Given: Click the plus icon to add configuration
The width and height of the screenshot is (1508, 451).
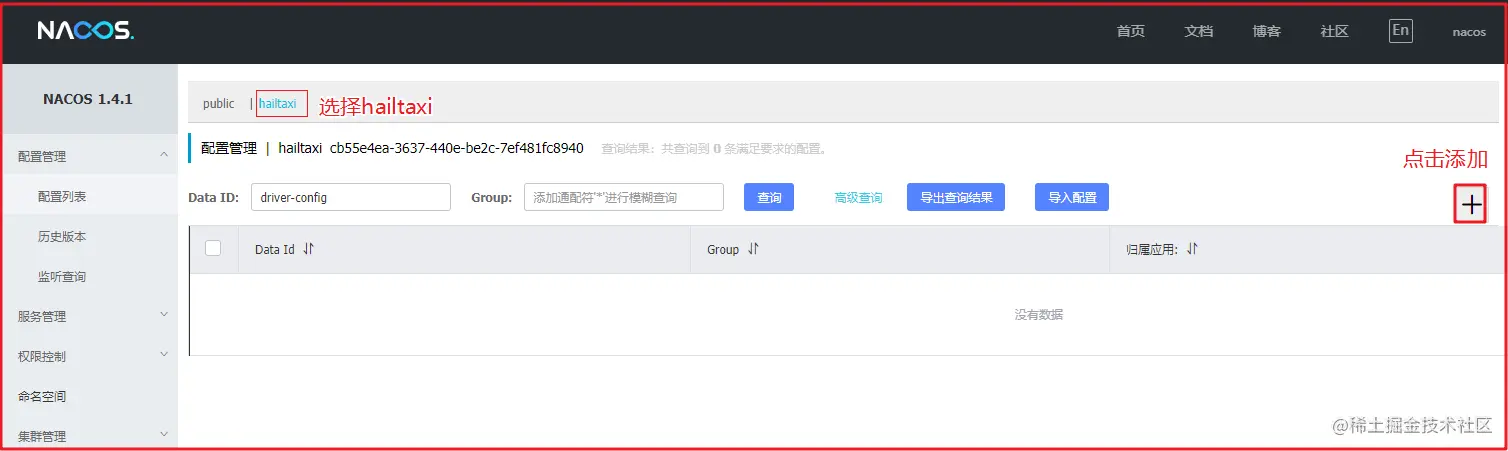Looking at the screenshot, I should (1470, 204).
